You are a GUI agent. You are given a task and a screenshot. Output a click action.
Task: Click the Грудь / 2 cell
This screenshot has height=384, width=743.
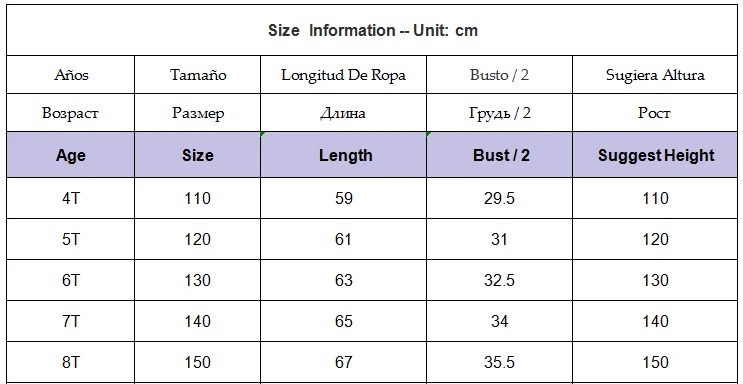tap(499, 113)
